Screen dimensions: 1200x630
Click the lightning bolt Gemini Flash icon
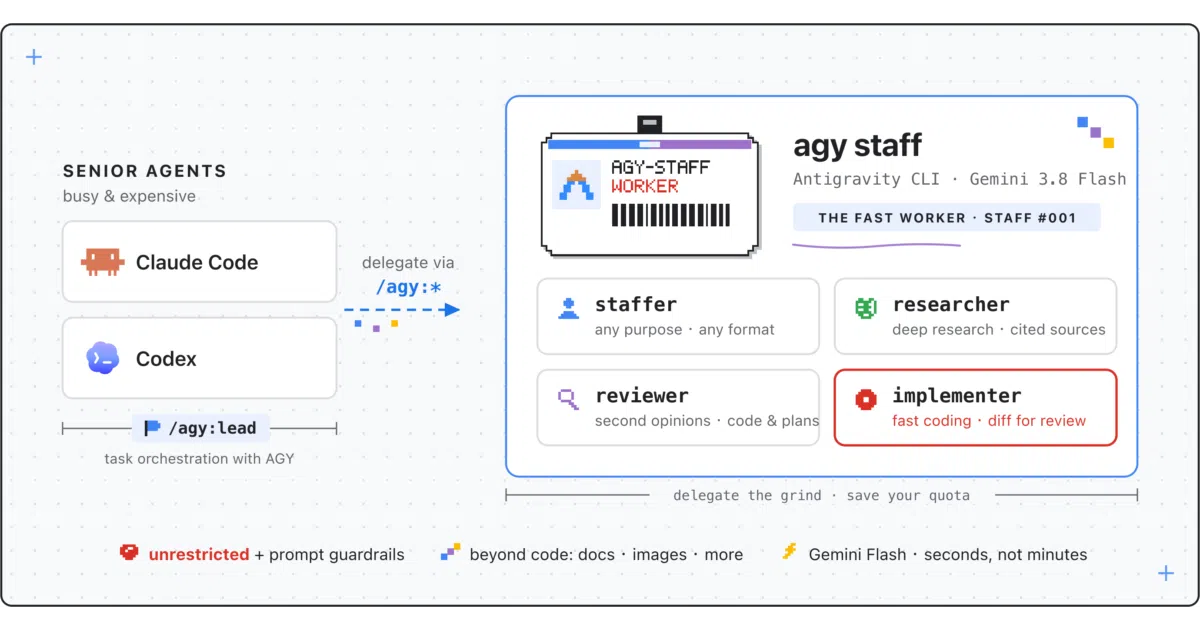[789, 552]
